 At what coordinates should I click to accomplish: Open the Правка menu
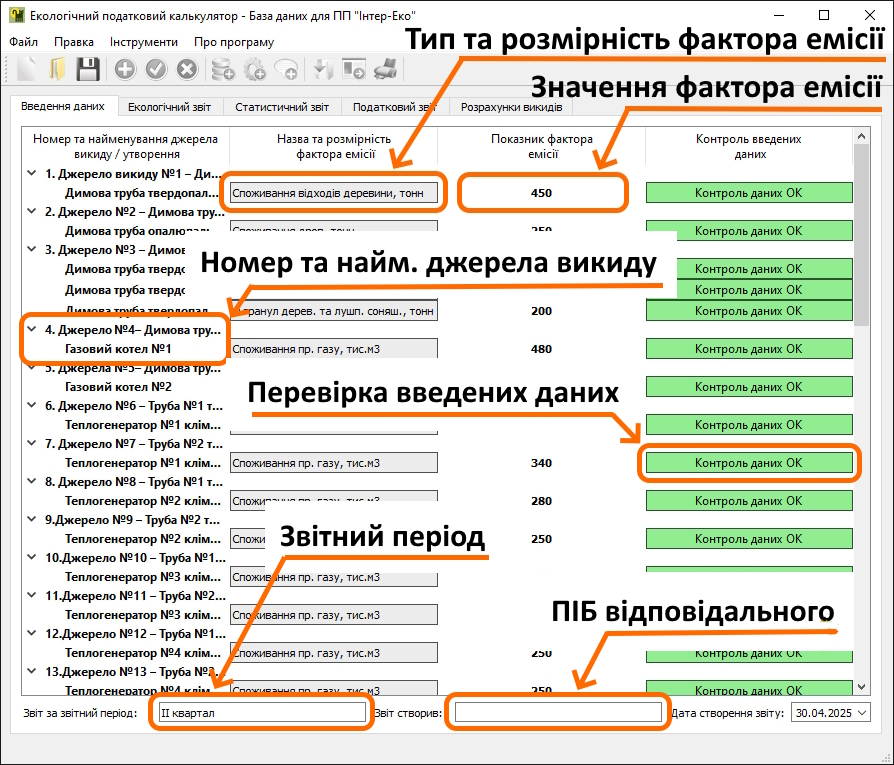74,42
